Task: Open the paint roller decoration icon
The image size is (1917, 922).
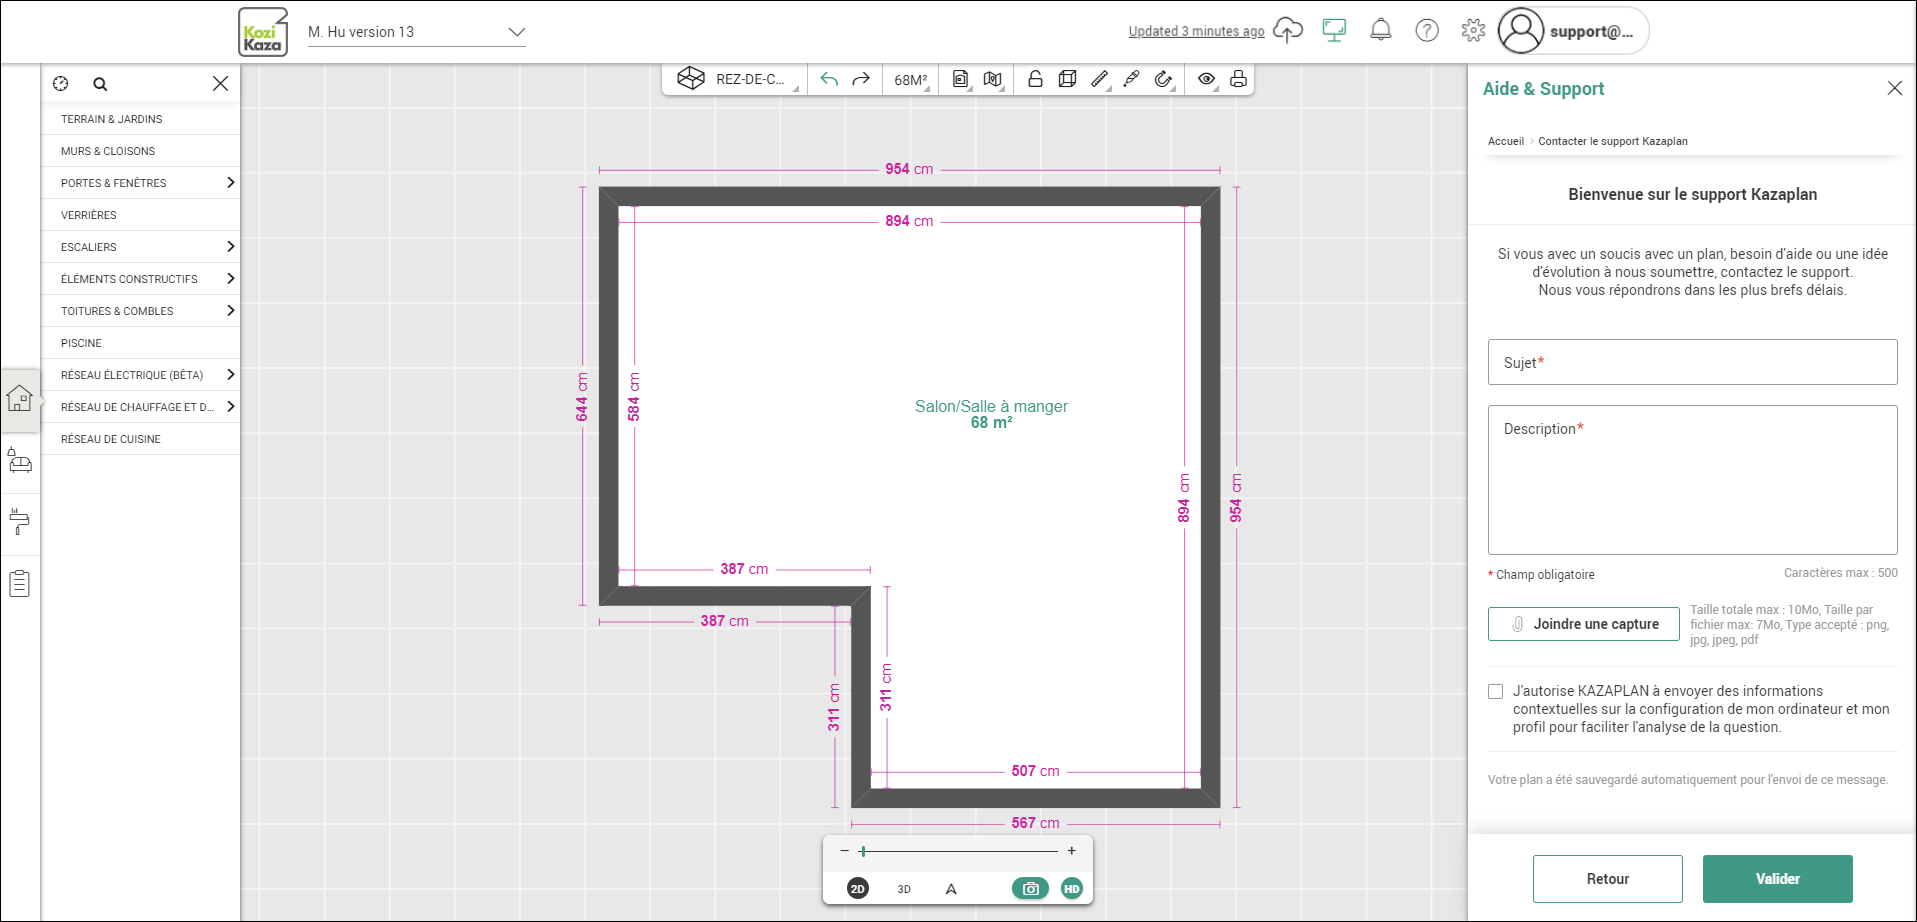Action: click(x=20, y=522)
